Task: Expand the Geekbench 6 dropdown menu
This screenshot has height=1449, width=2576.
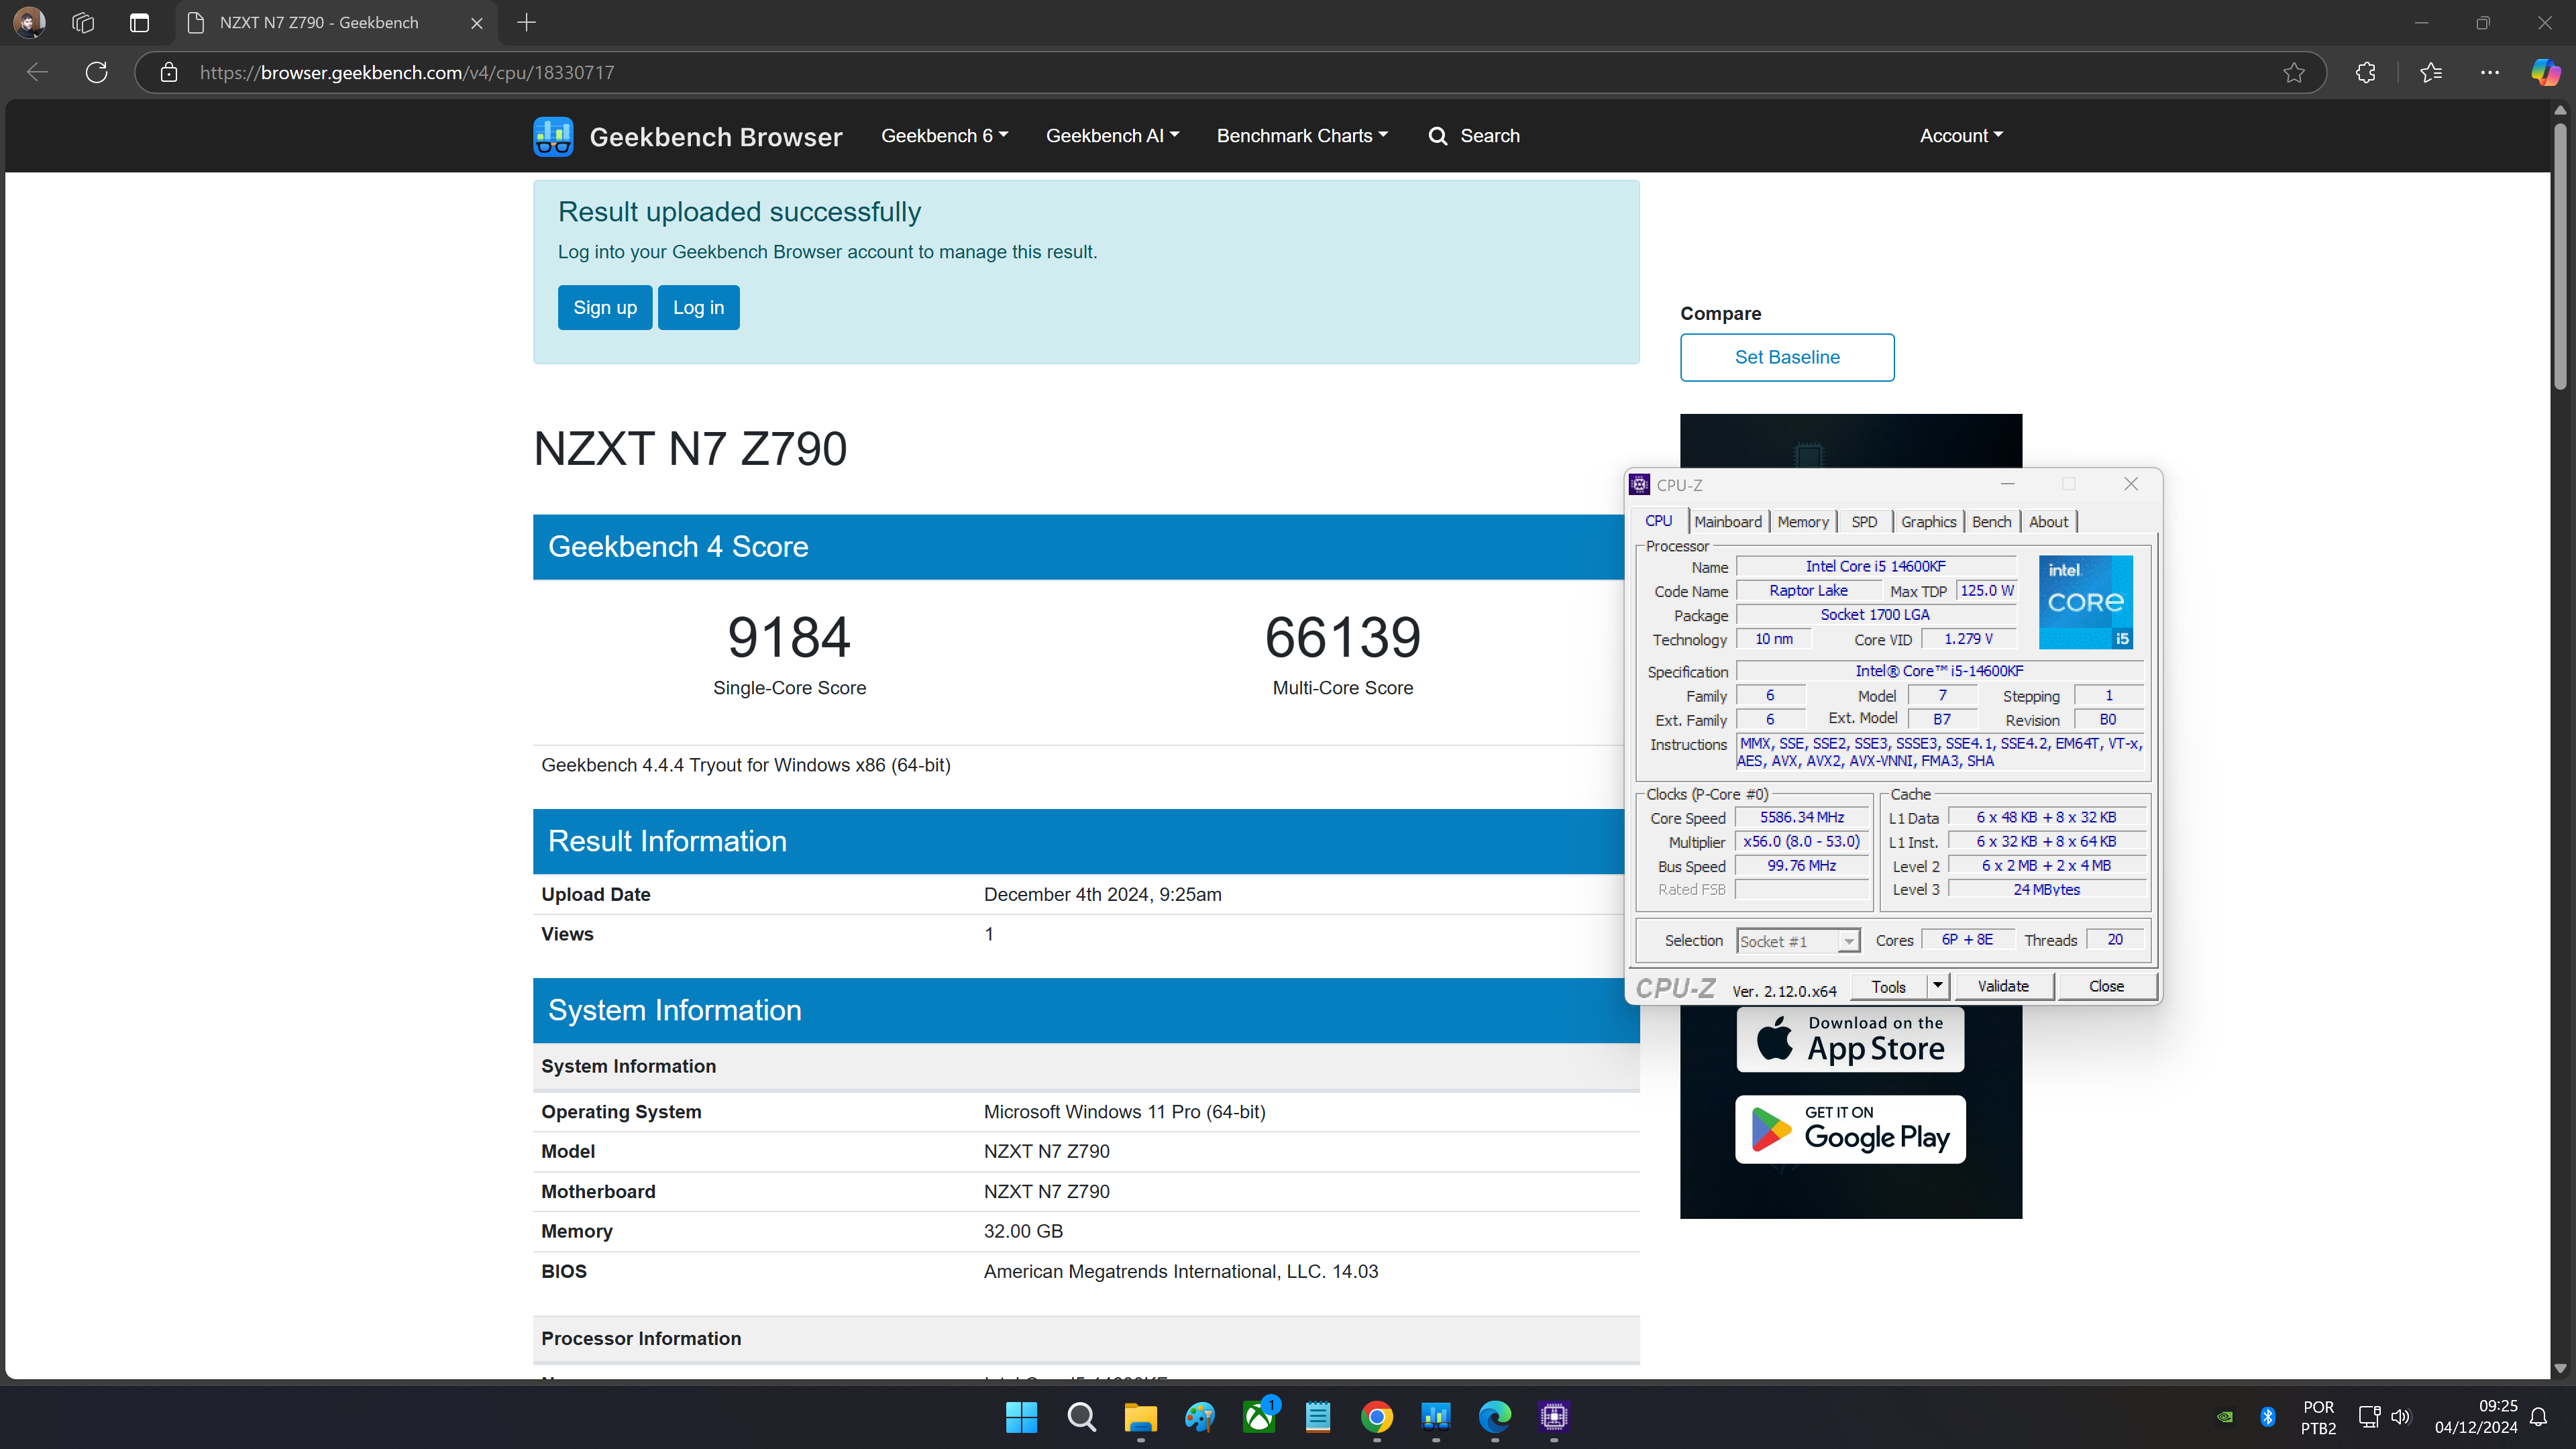Action: (x=944, y=136)
